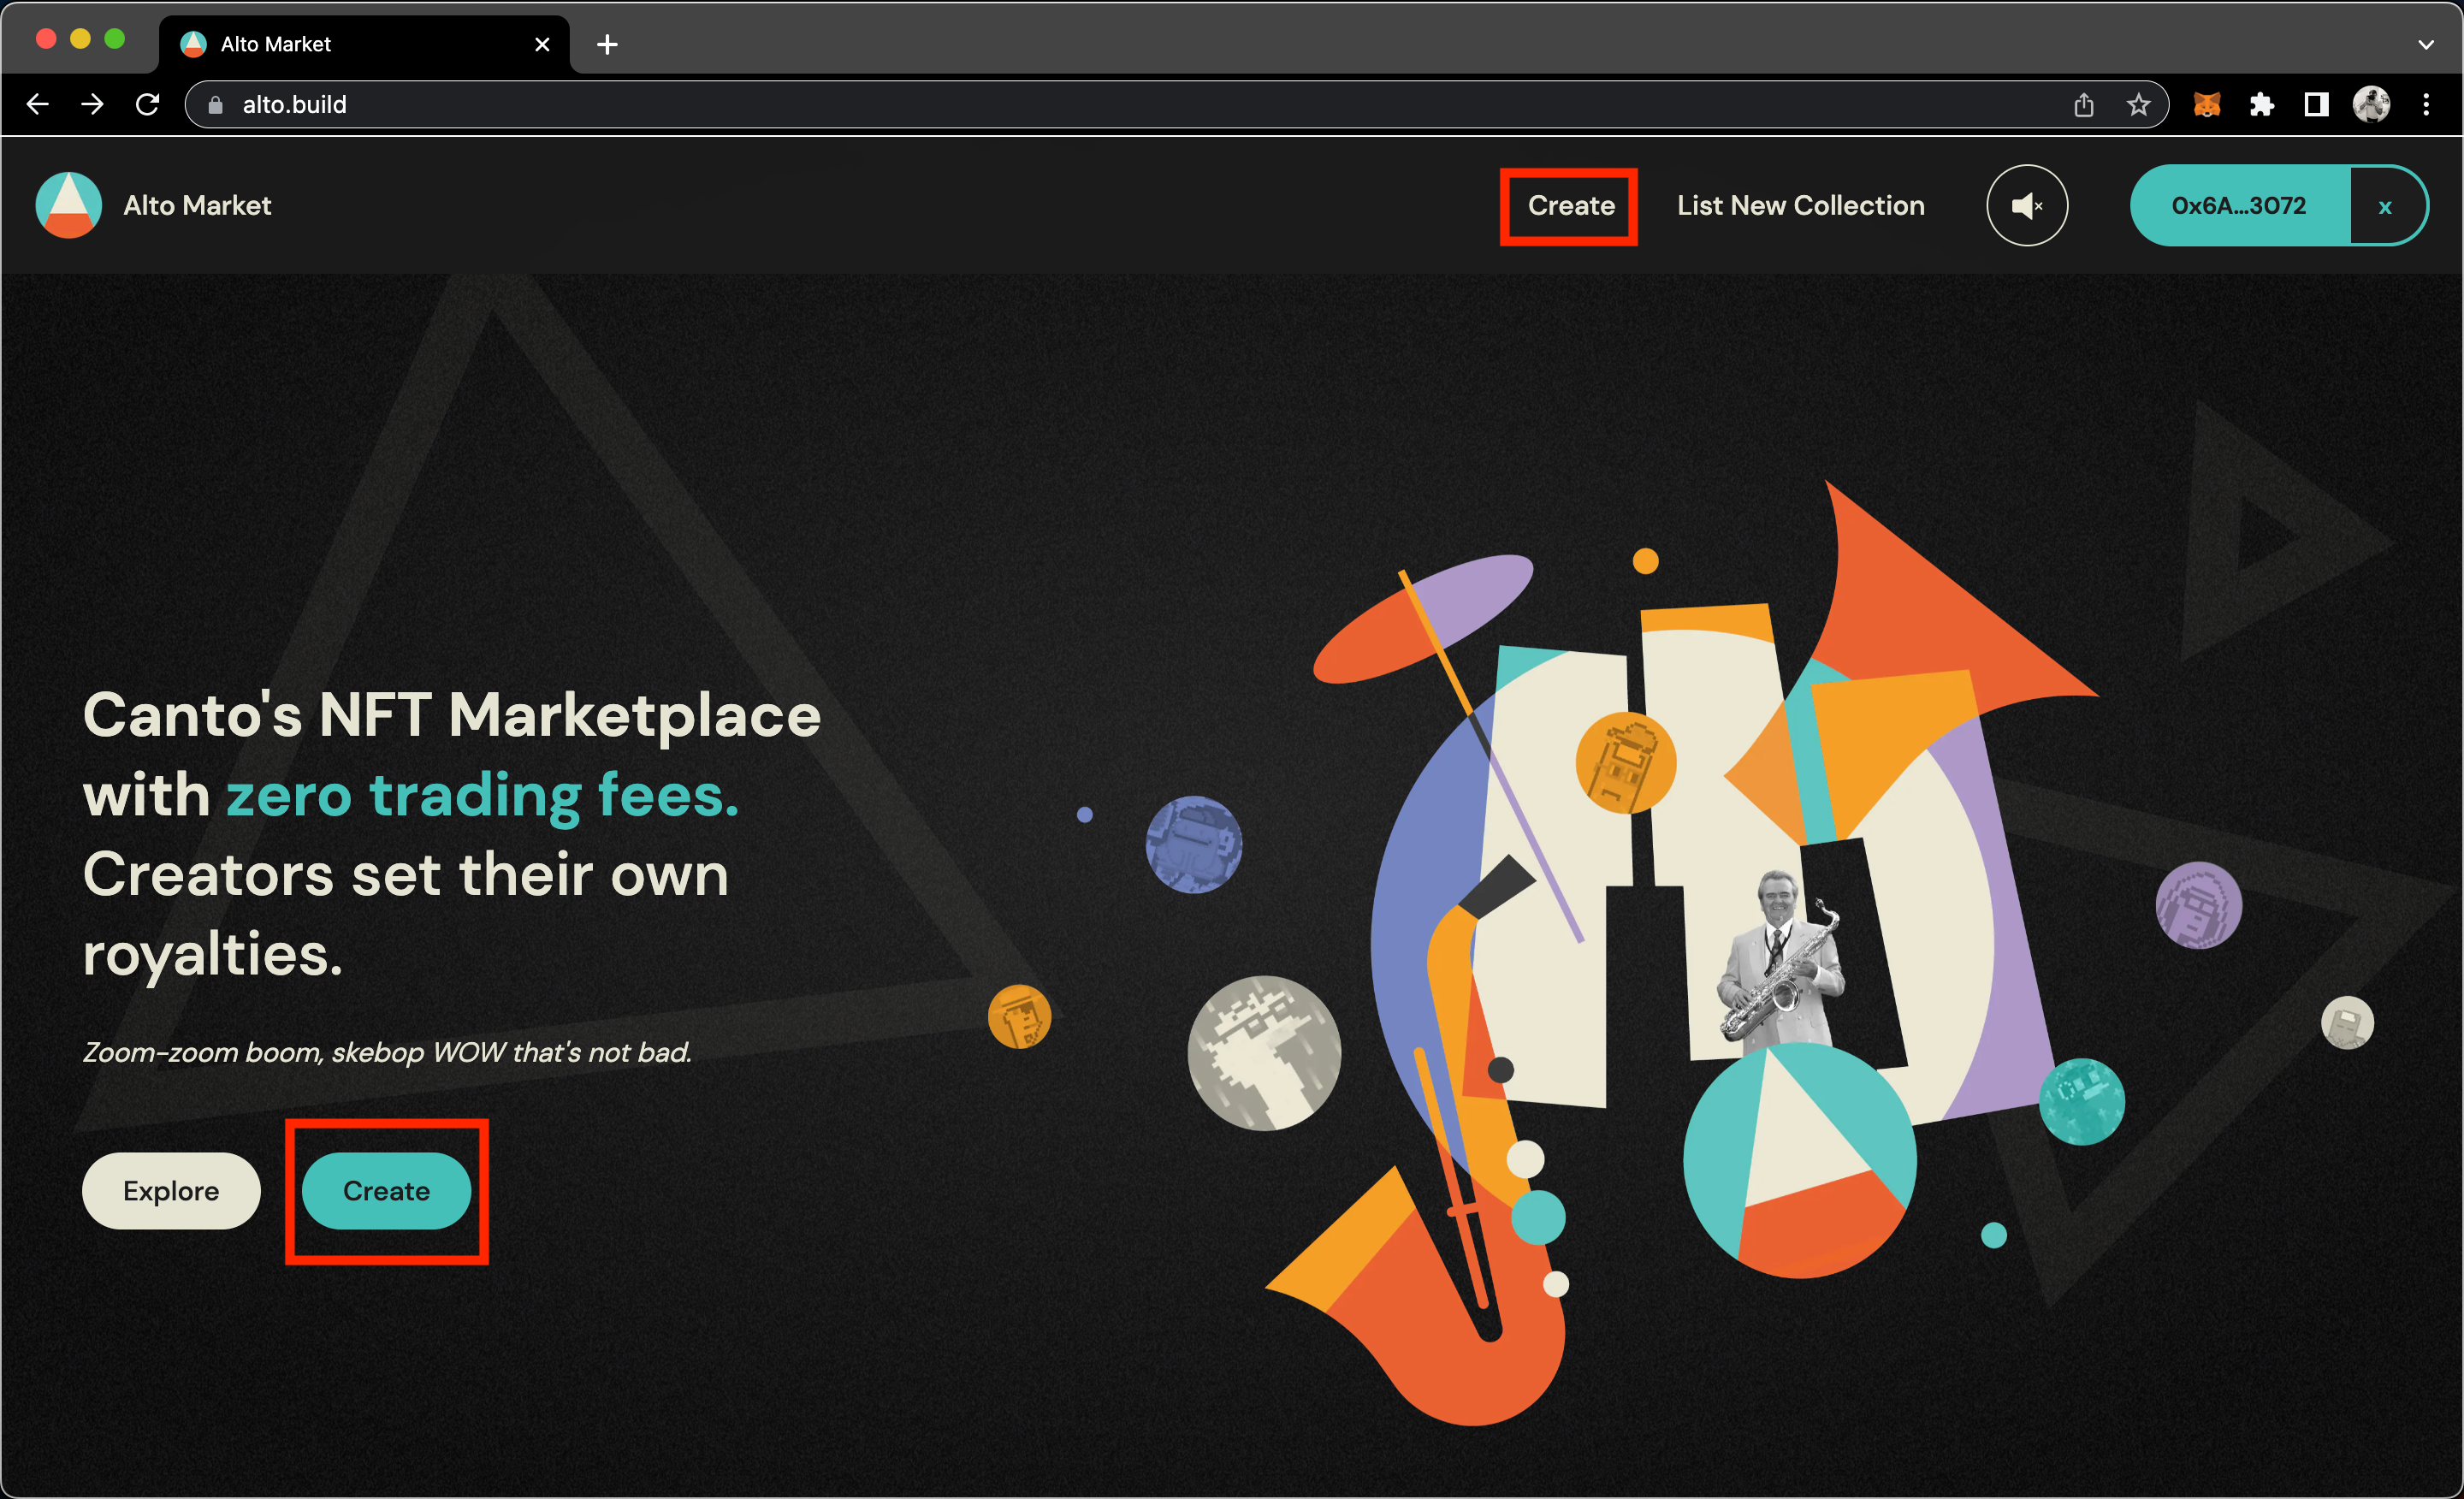Expand the tab search chevron
Screen dimensions: 2464x1499
point(2426,44)
